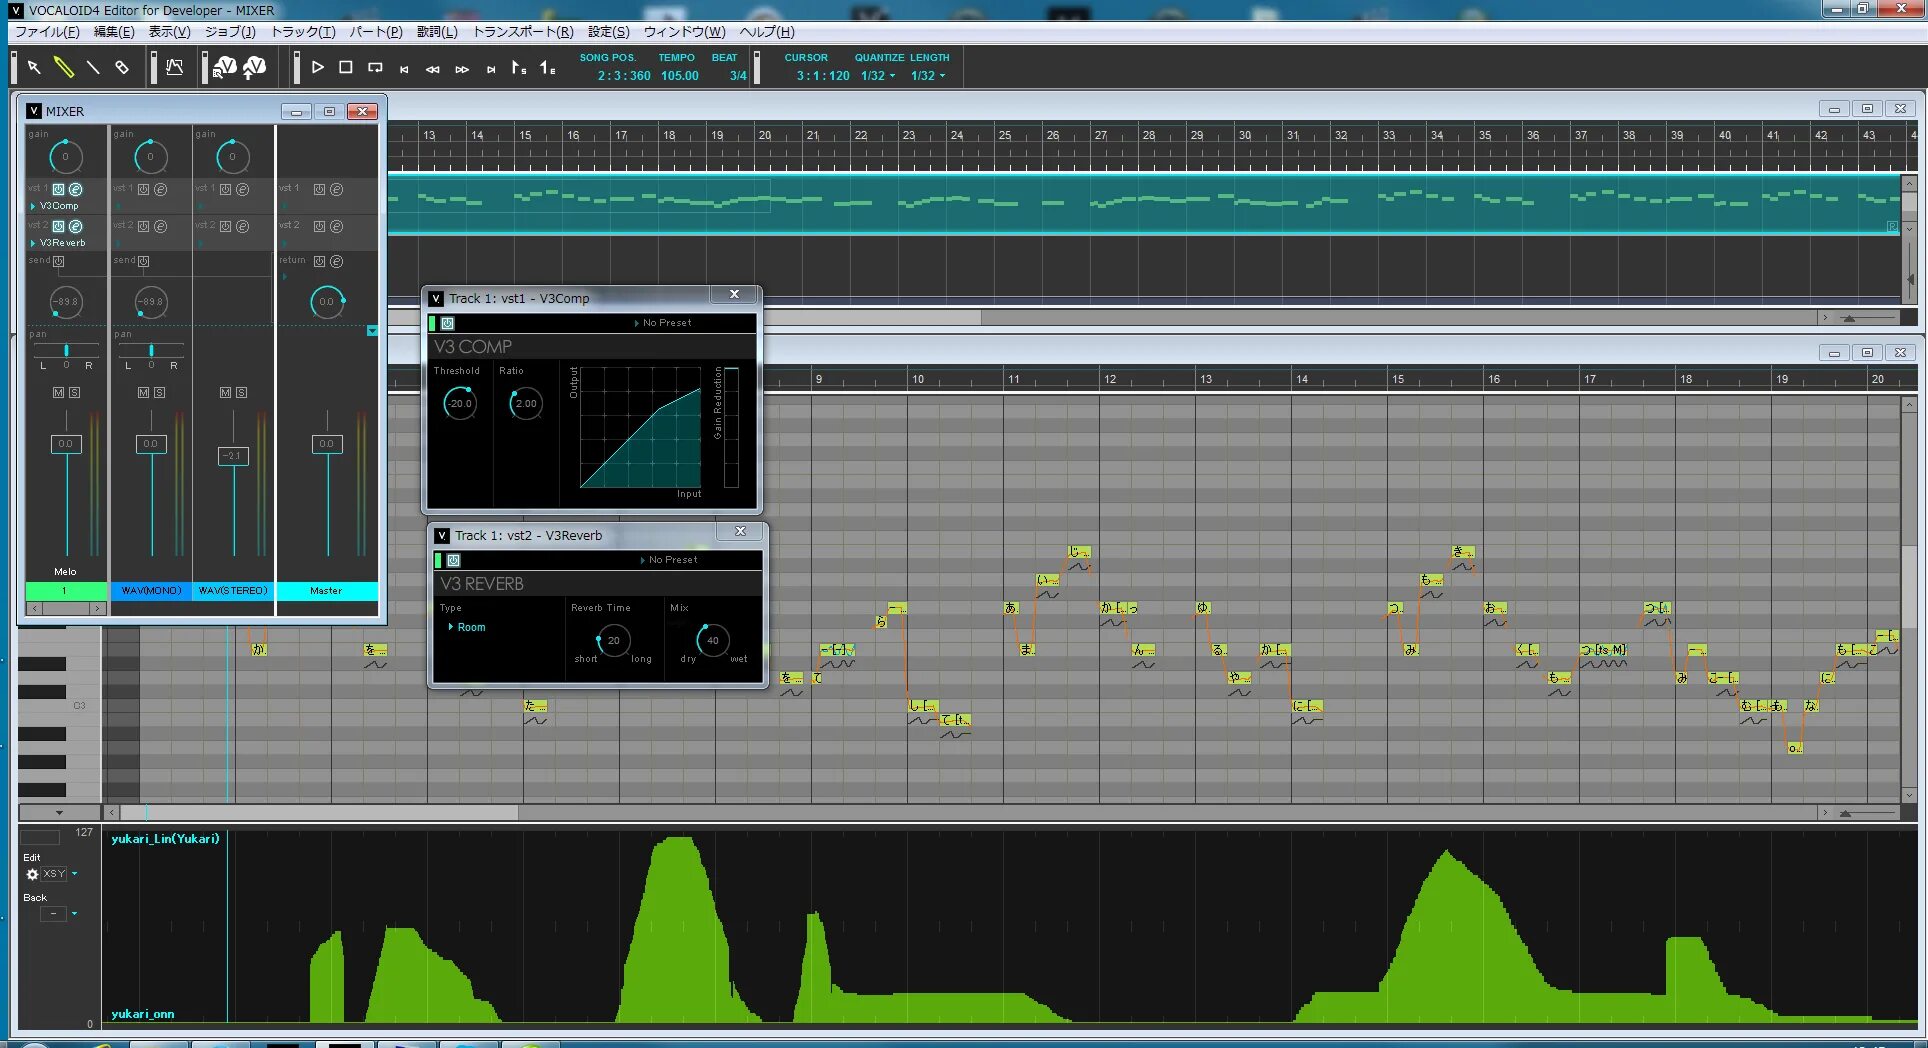Toggle the vst1 power switch on Melo channel

click(x=59, y=189)
